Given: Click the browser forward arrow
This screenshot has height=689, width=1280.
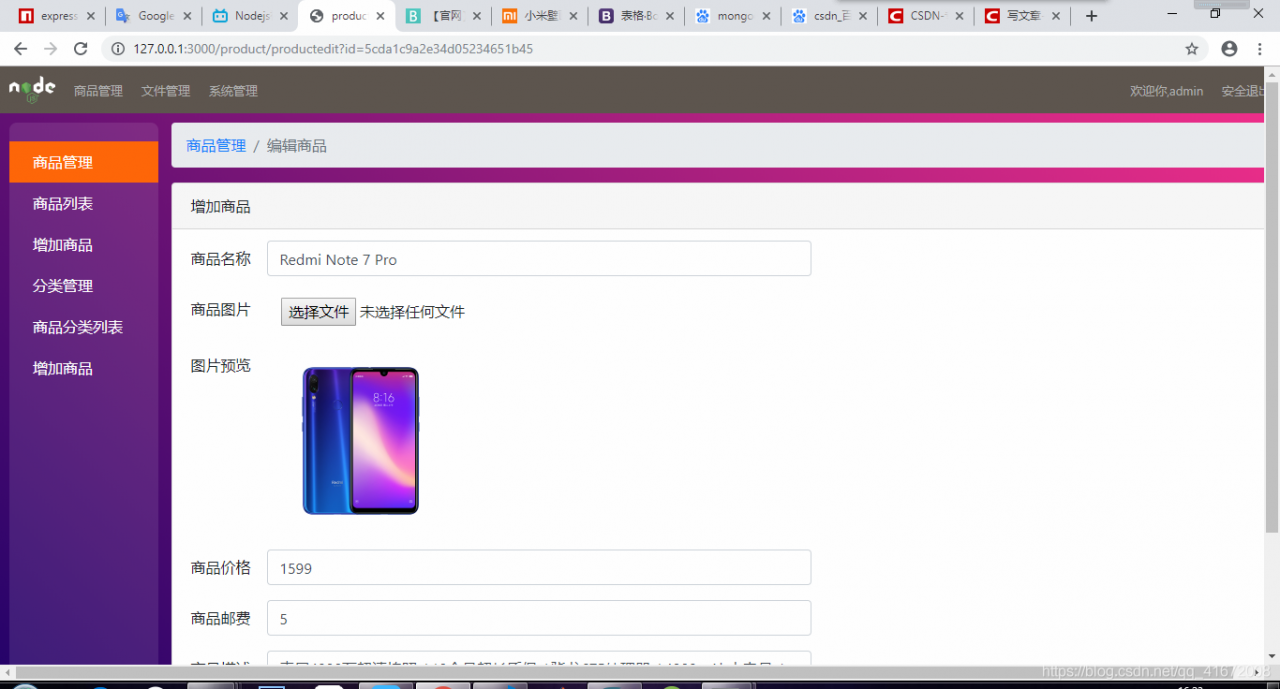Looking at the screenshot, I should pos(51,48).
